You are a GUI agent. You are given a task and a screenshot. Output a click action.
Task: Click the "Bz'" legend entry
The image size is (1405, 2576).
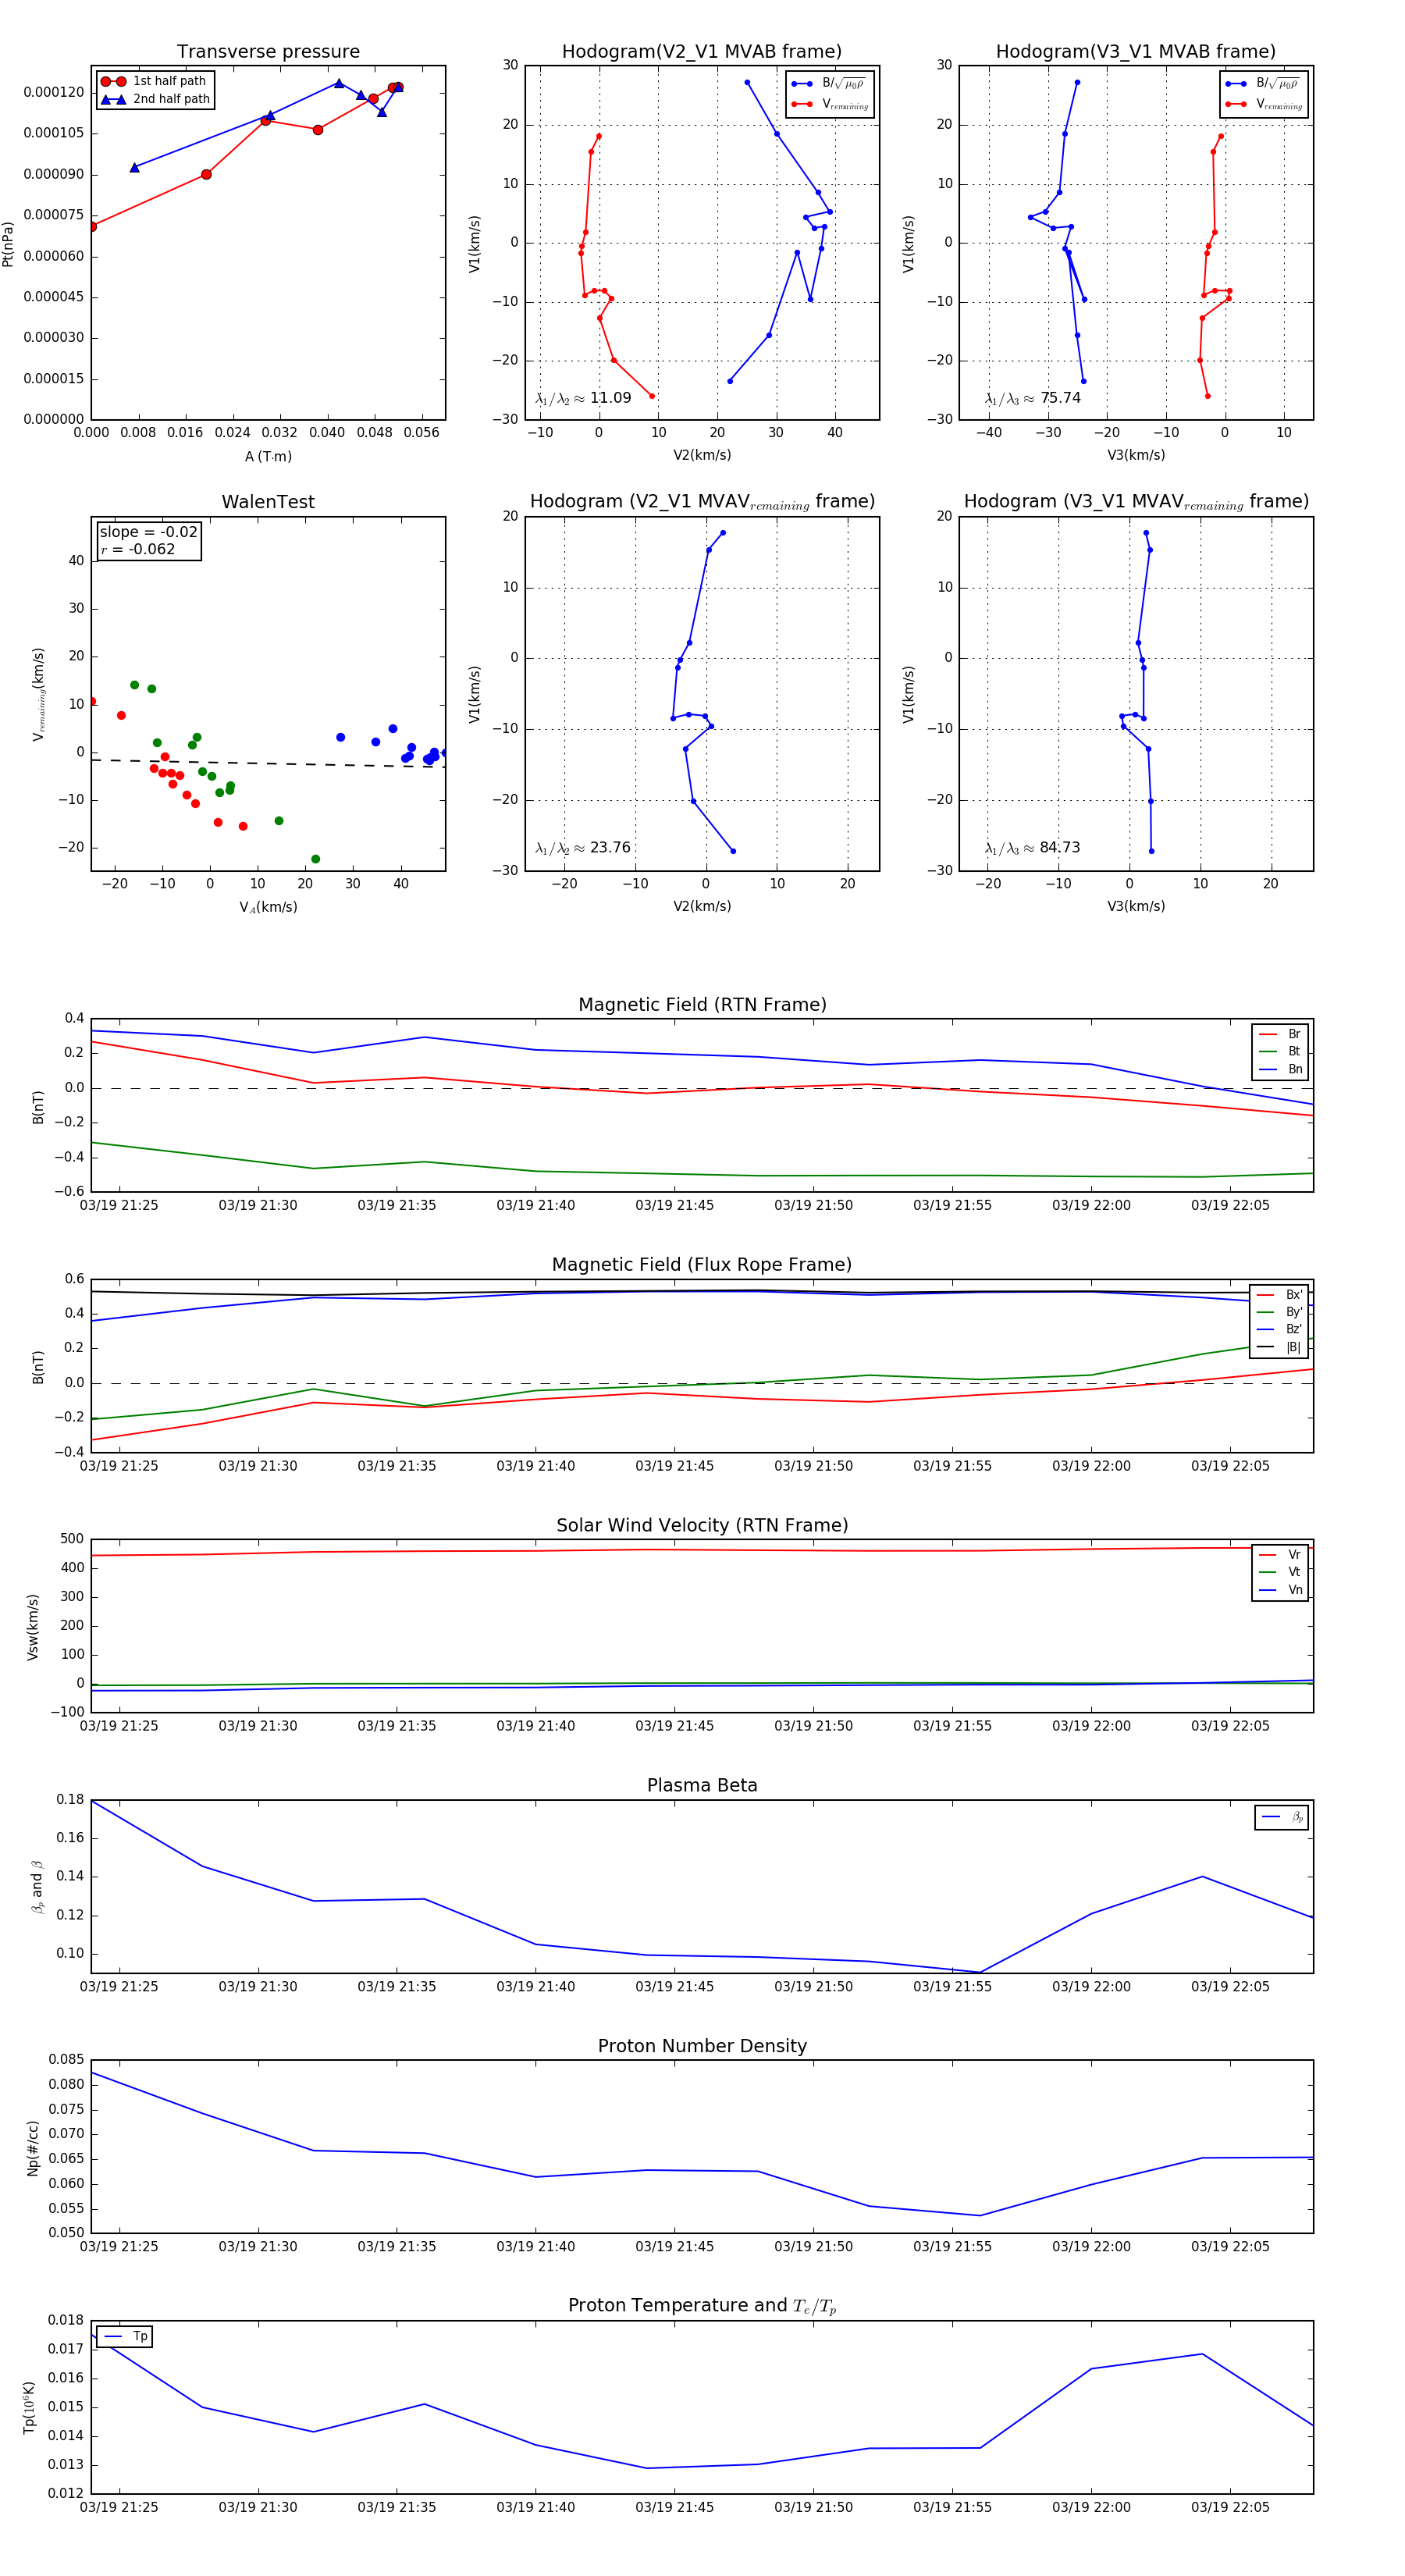tap(1279, 1329)
